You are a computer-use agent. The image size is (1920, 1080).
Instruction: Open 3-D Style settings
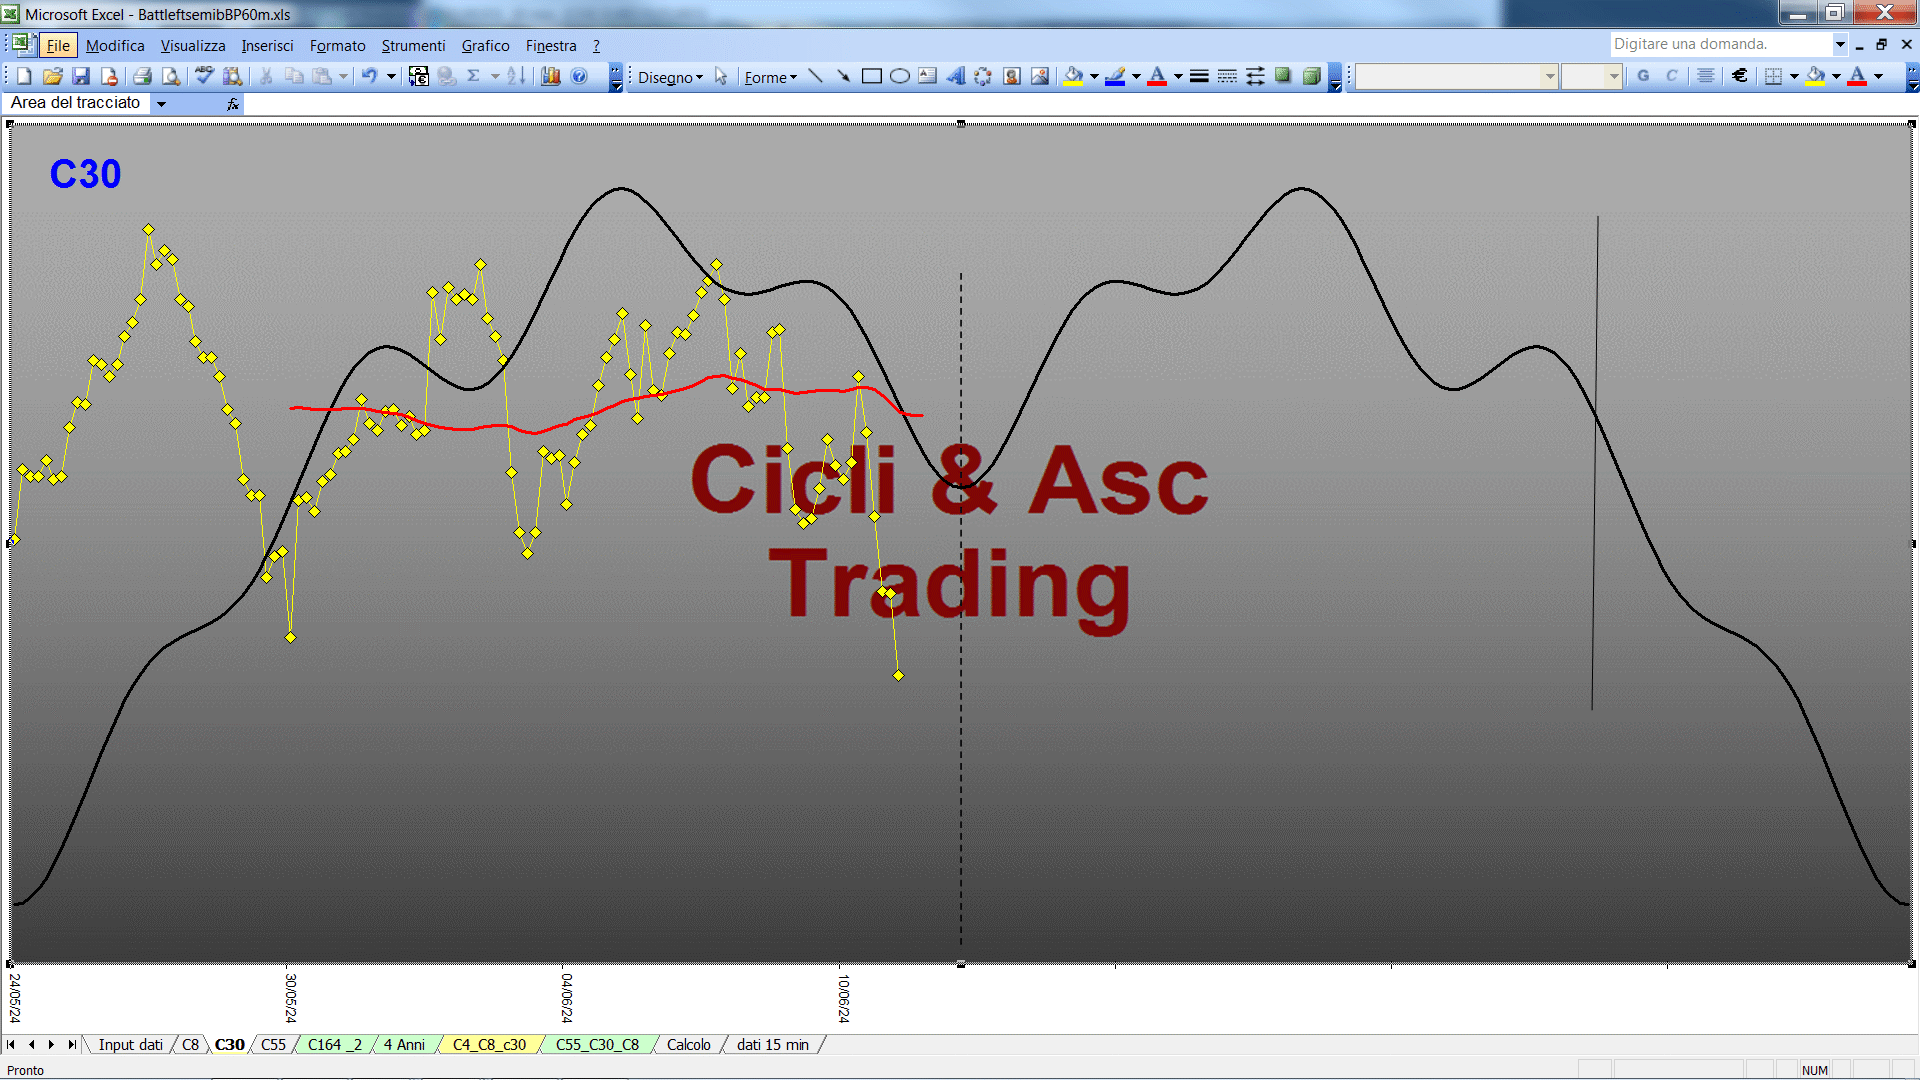point(1311,76)
